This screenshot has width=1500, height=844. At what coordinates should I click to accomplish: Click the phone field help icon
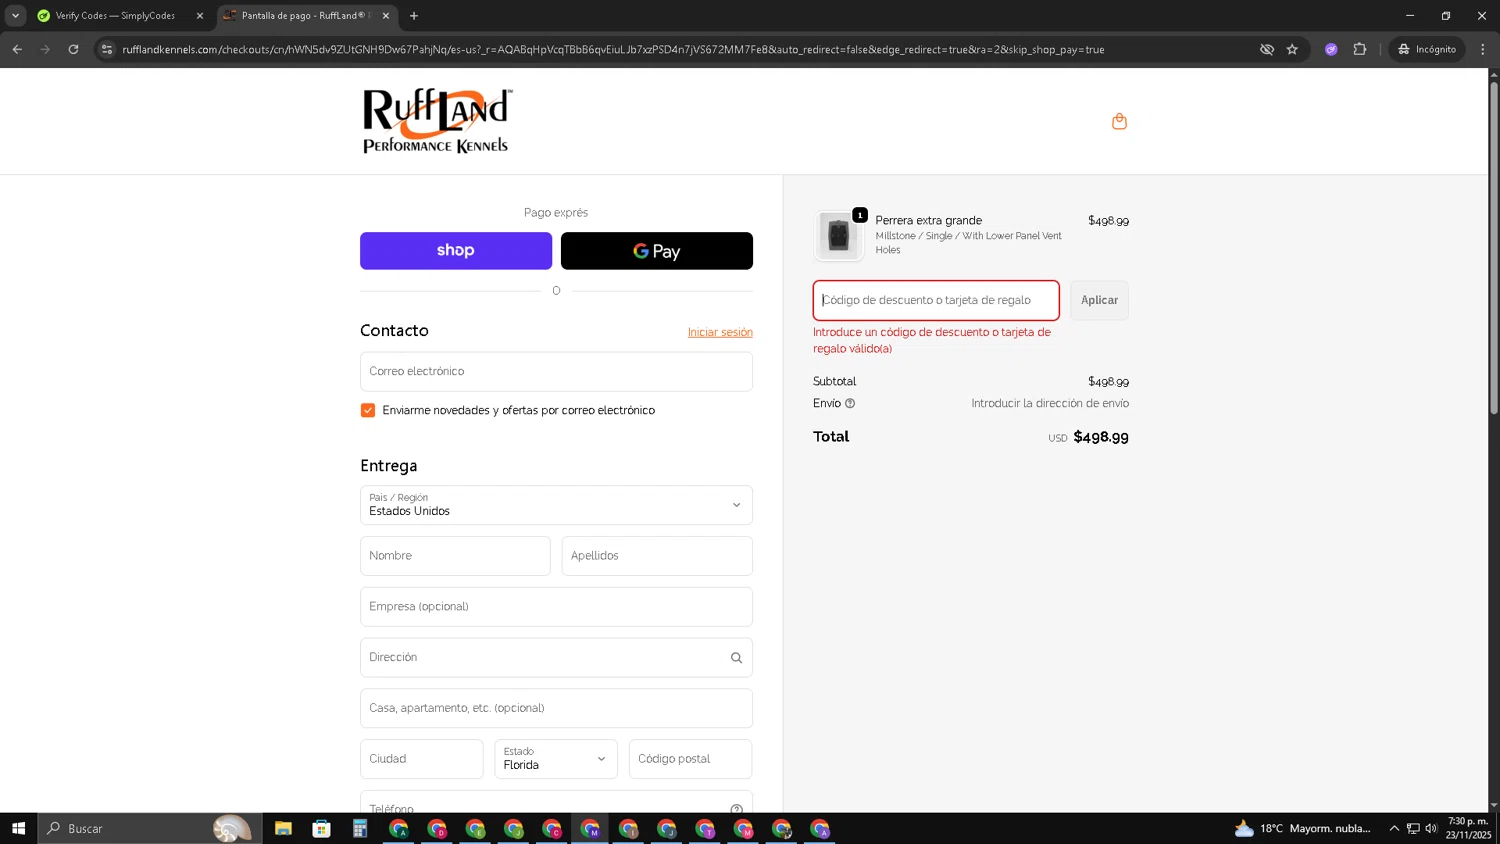(x=736, y=808)
